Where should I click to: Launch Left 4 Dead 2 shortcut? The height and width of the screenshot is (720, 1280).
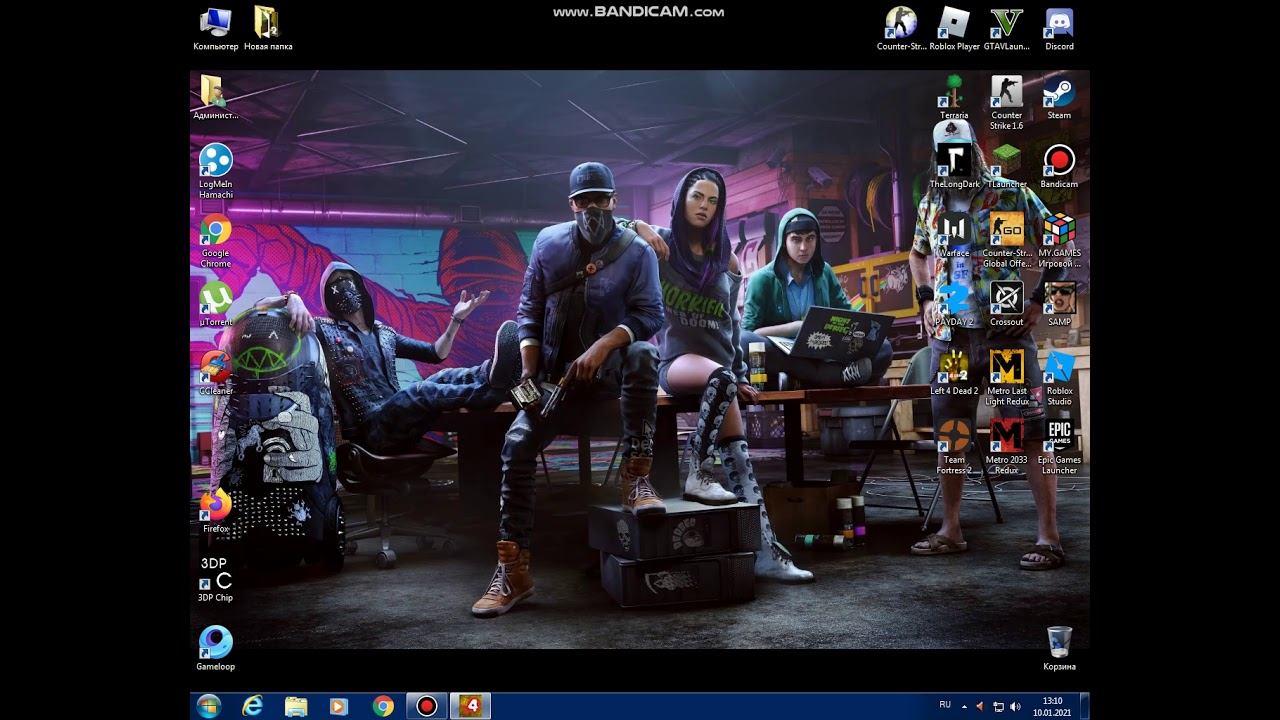pos(954,373)
